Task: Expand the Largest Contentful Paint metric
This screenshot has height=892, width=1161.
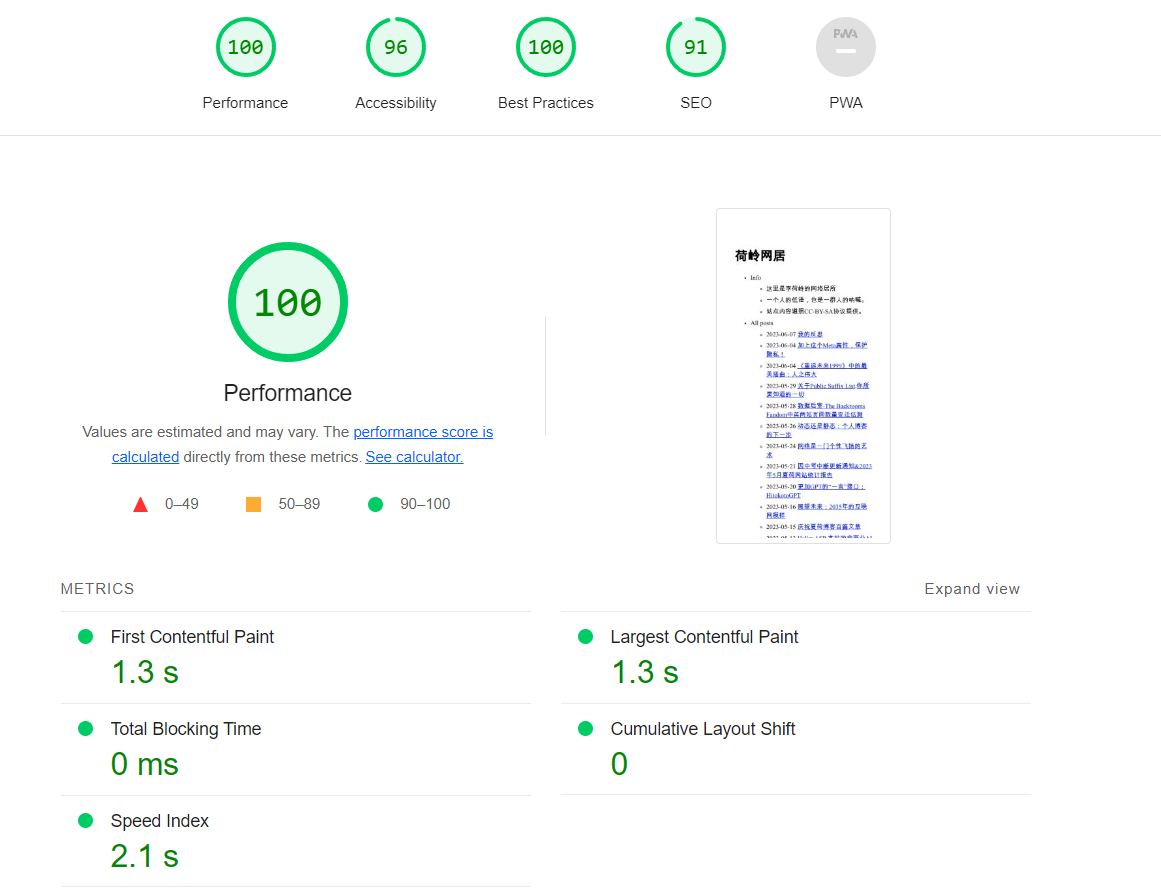Action: pos(704,637)
